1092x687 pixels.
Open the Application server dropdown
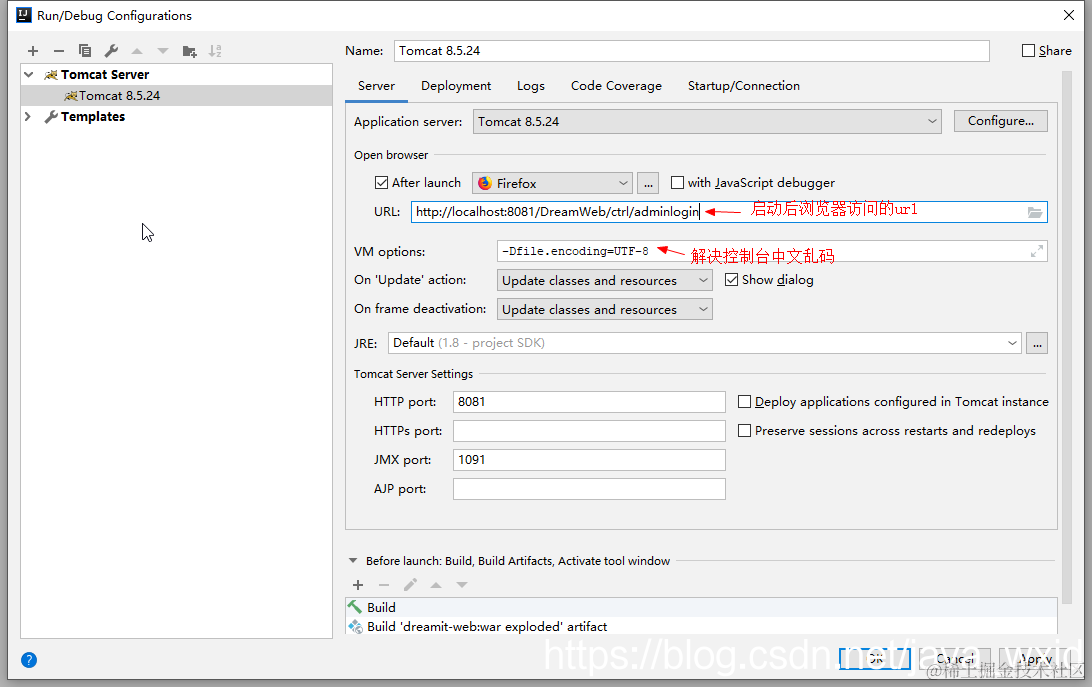pyautogui.click(x=707, y=121)
